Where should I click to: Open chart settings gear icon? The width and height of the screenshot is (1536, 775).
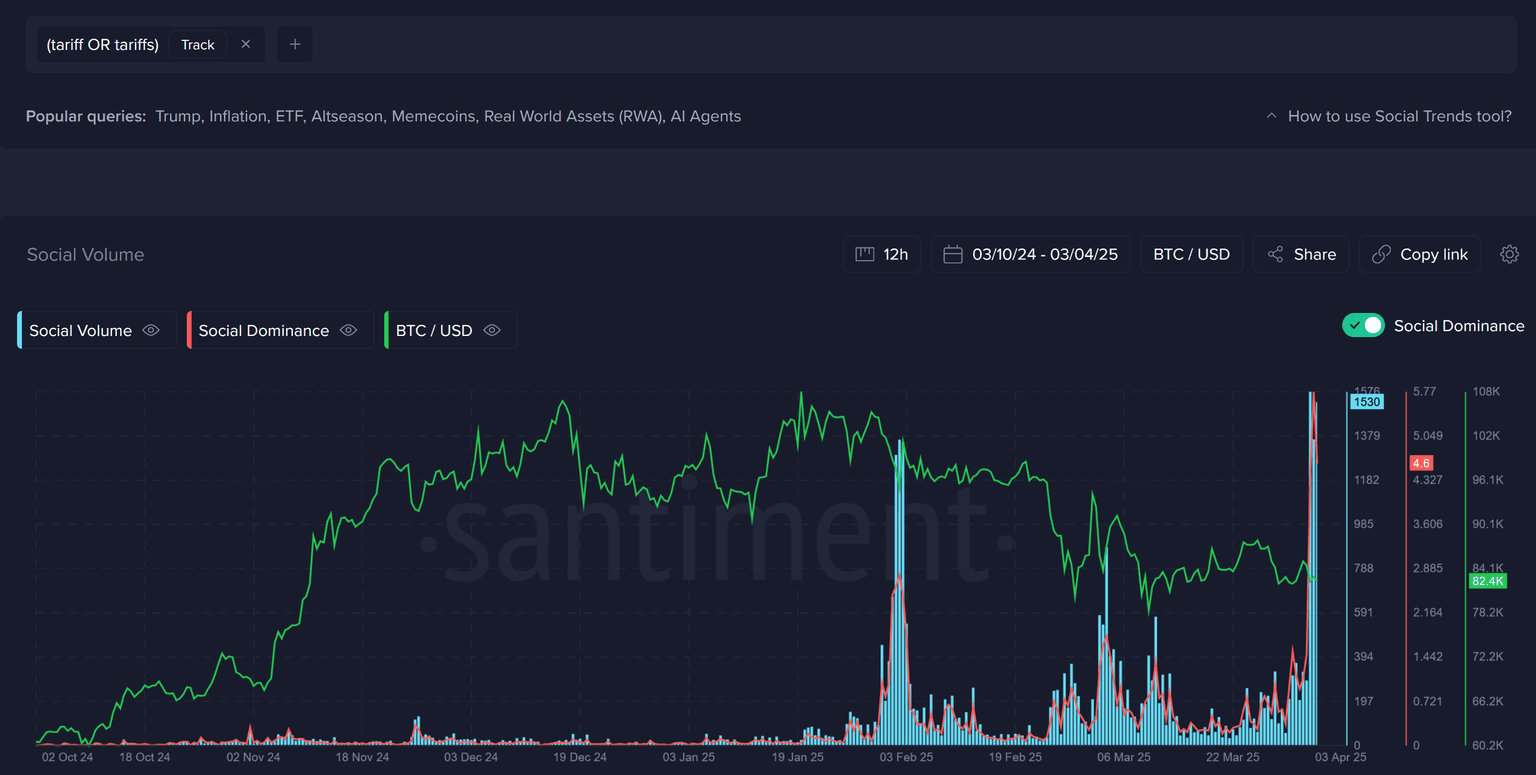tap(1509, 254)
